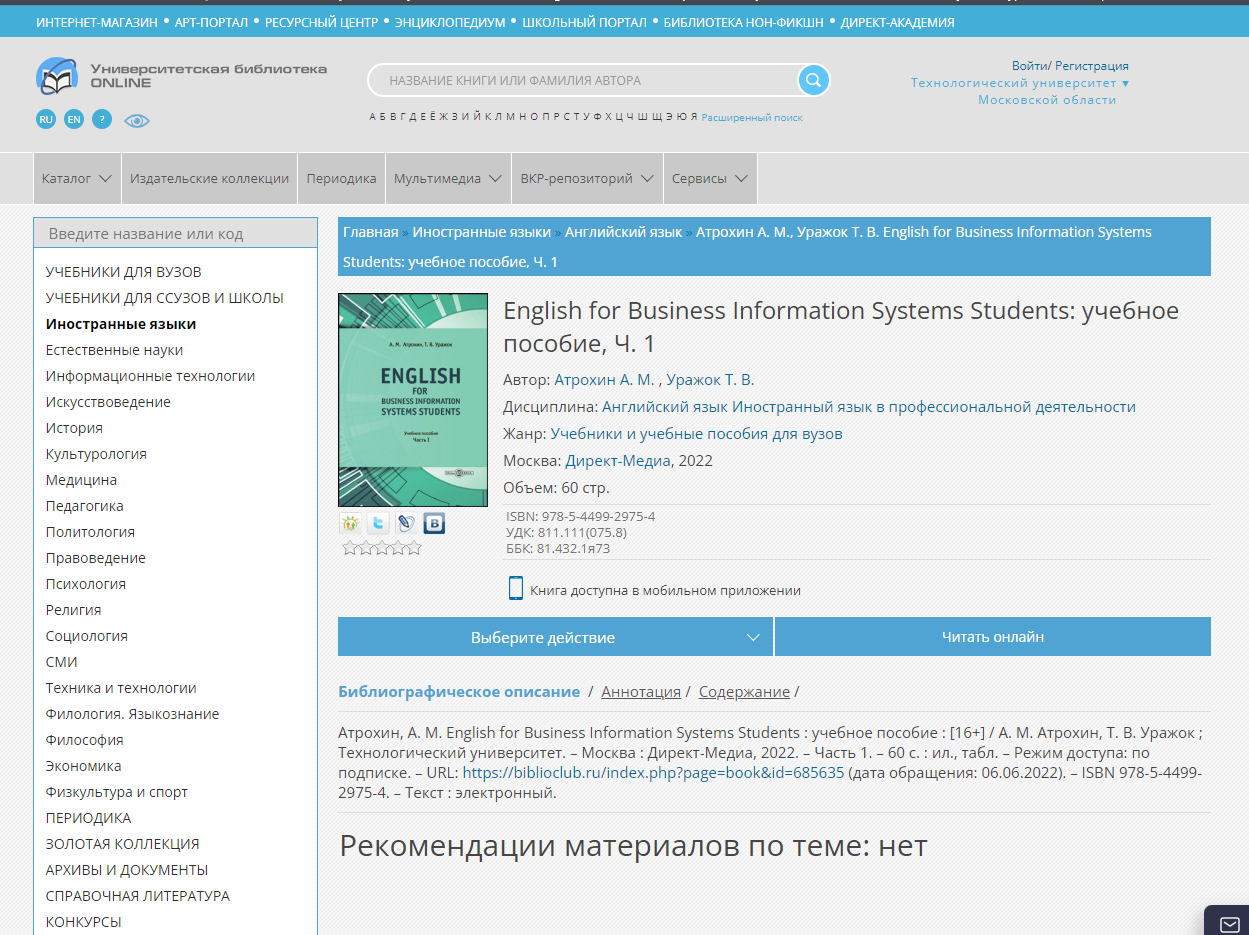This screenshot has width=1249, height=935.
Task: Select the Библиографическое описание tab
Action: coord(459,692)
